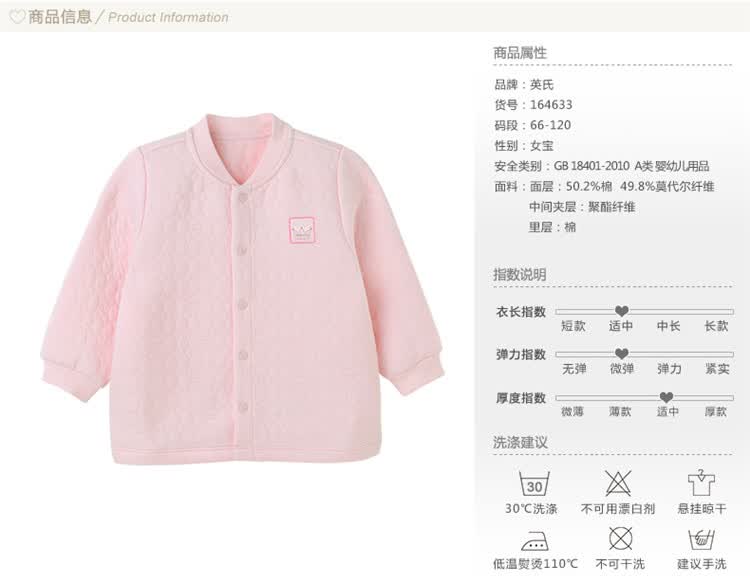The height and width of the screenshot is (582, 750).
Task: Click the 洗涤建议 section heading
Action: pos(520,442)
